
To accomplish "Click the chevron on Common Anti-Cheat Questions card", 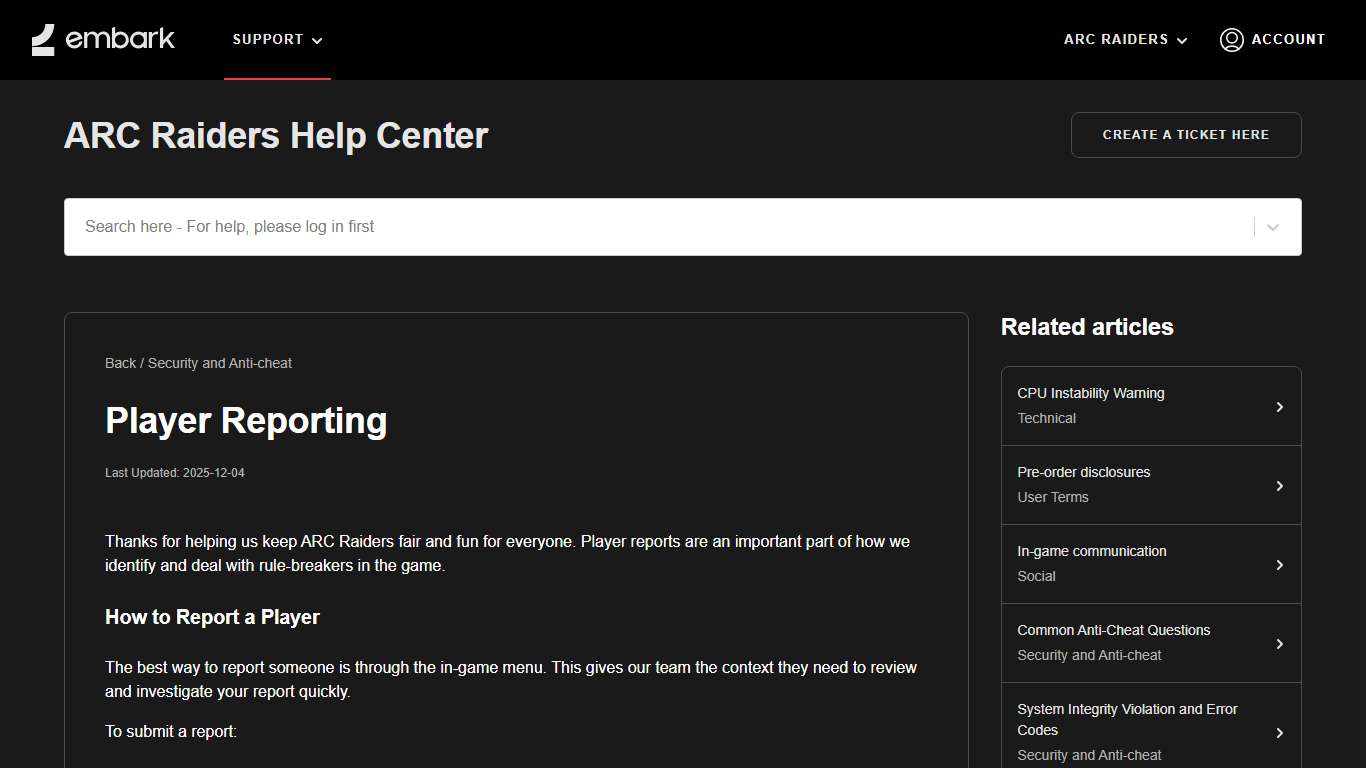I will (x=1280, y=643).
